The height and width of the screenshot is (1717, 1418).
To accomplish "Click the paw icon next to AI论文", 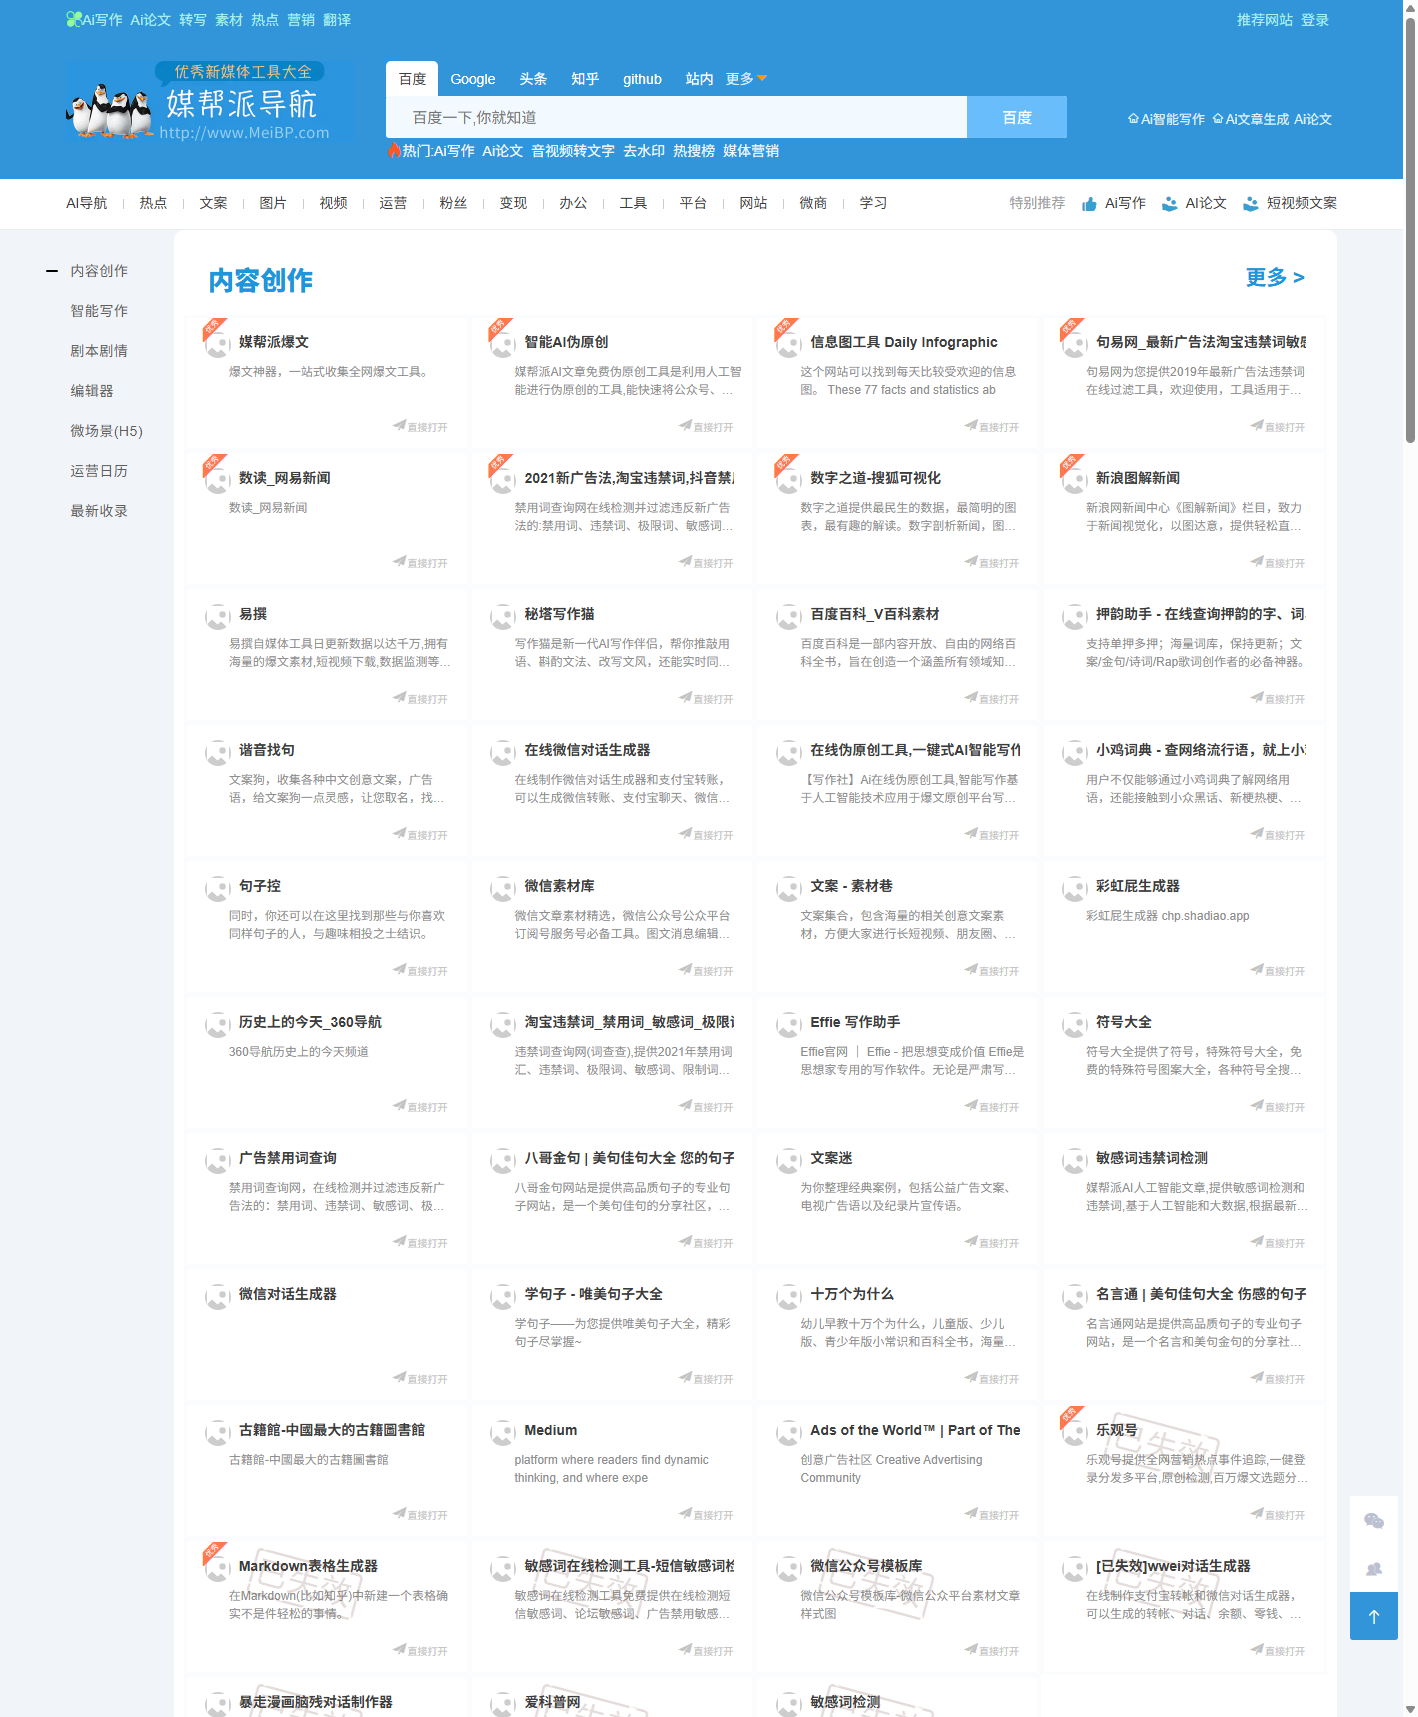I will coord(1170,204).
